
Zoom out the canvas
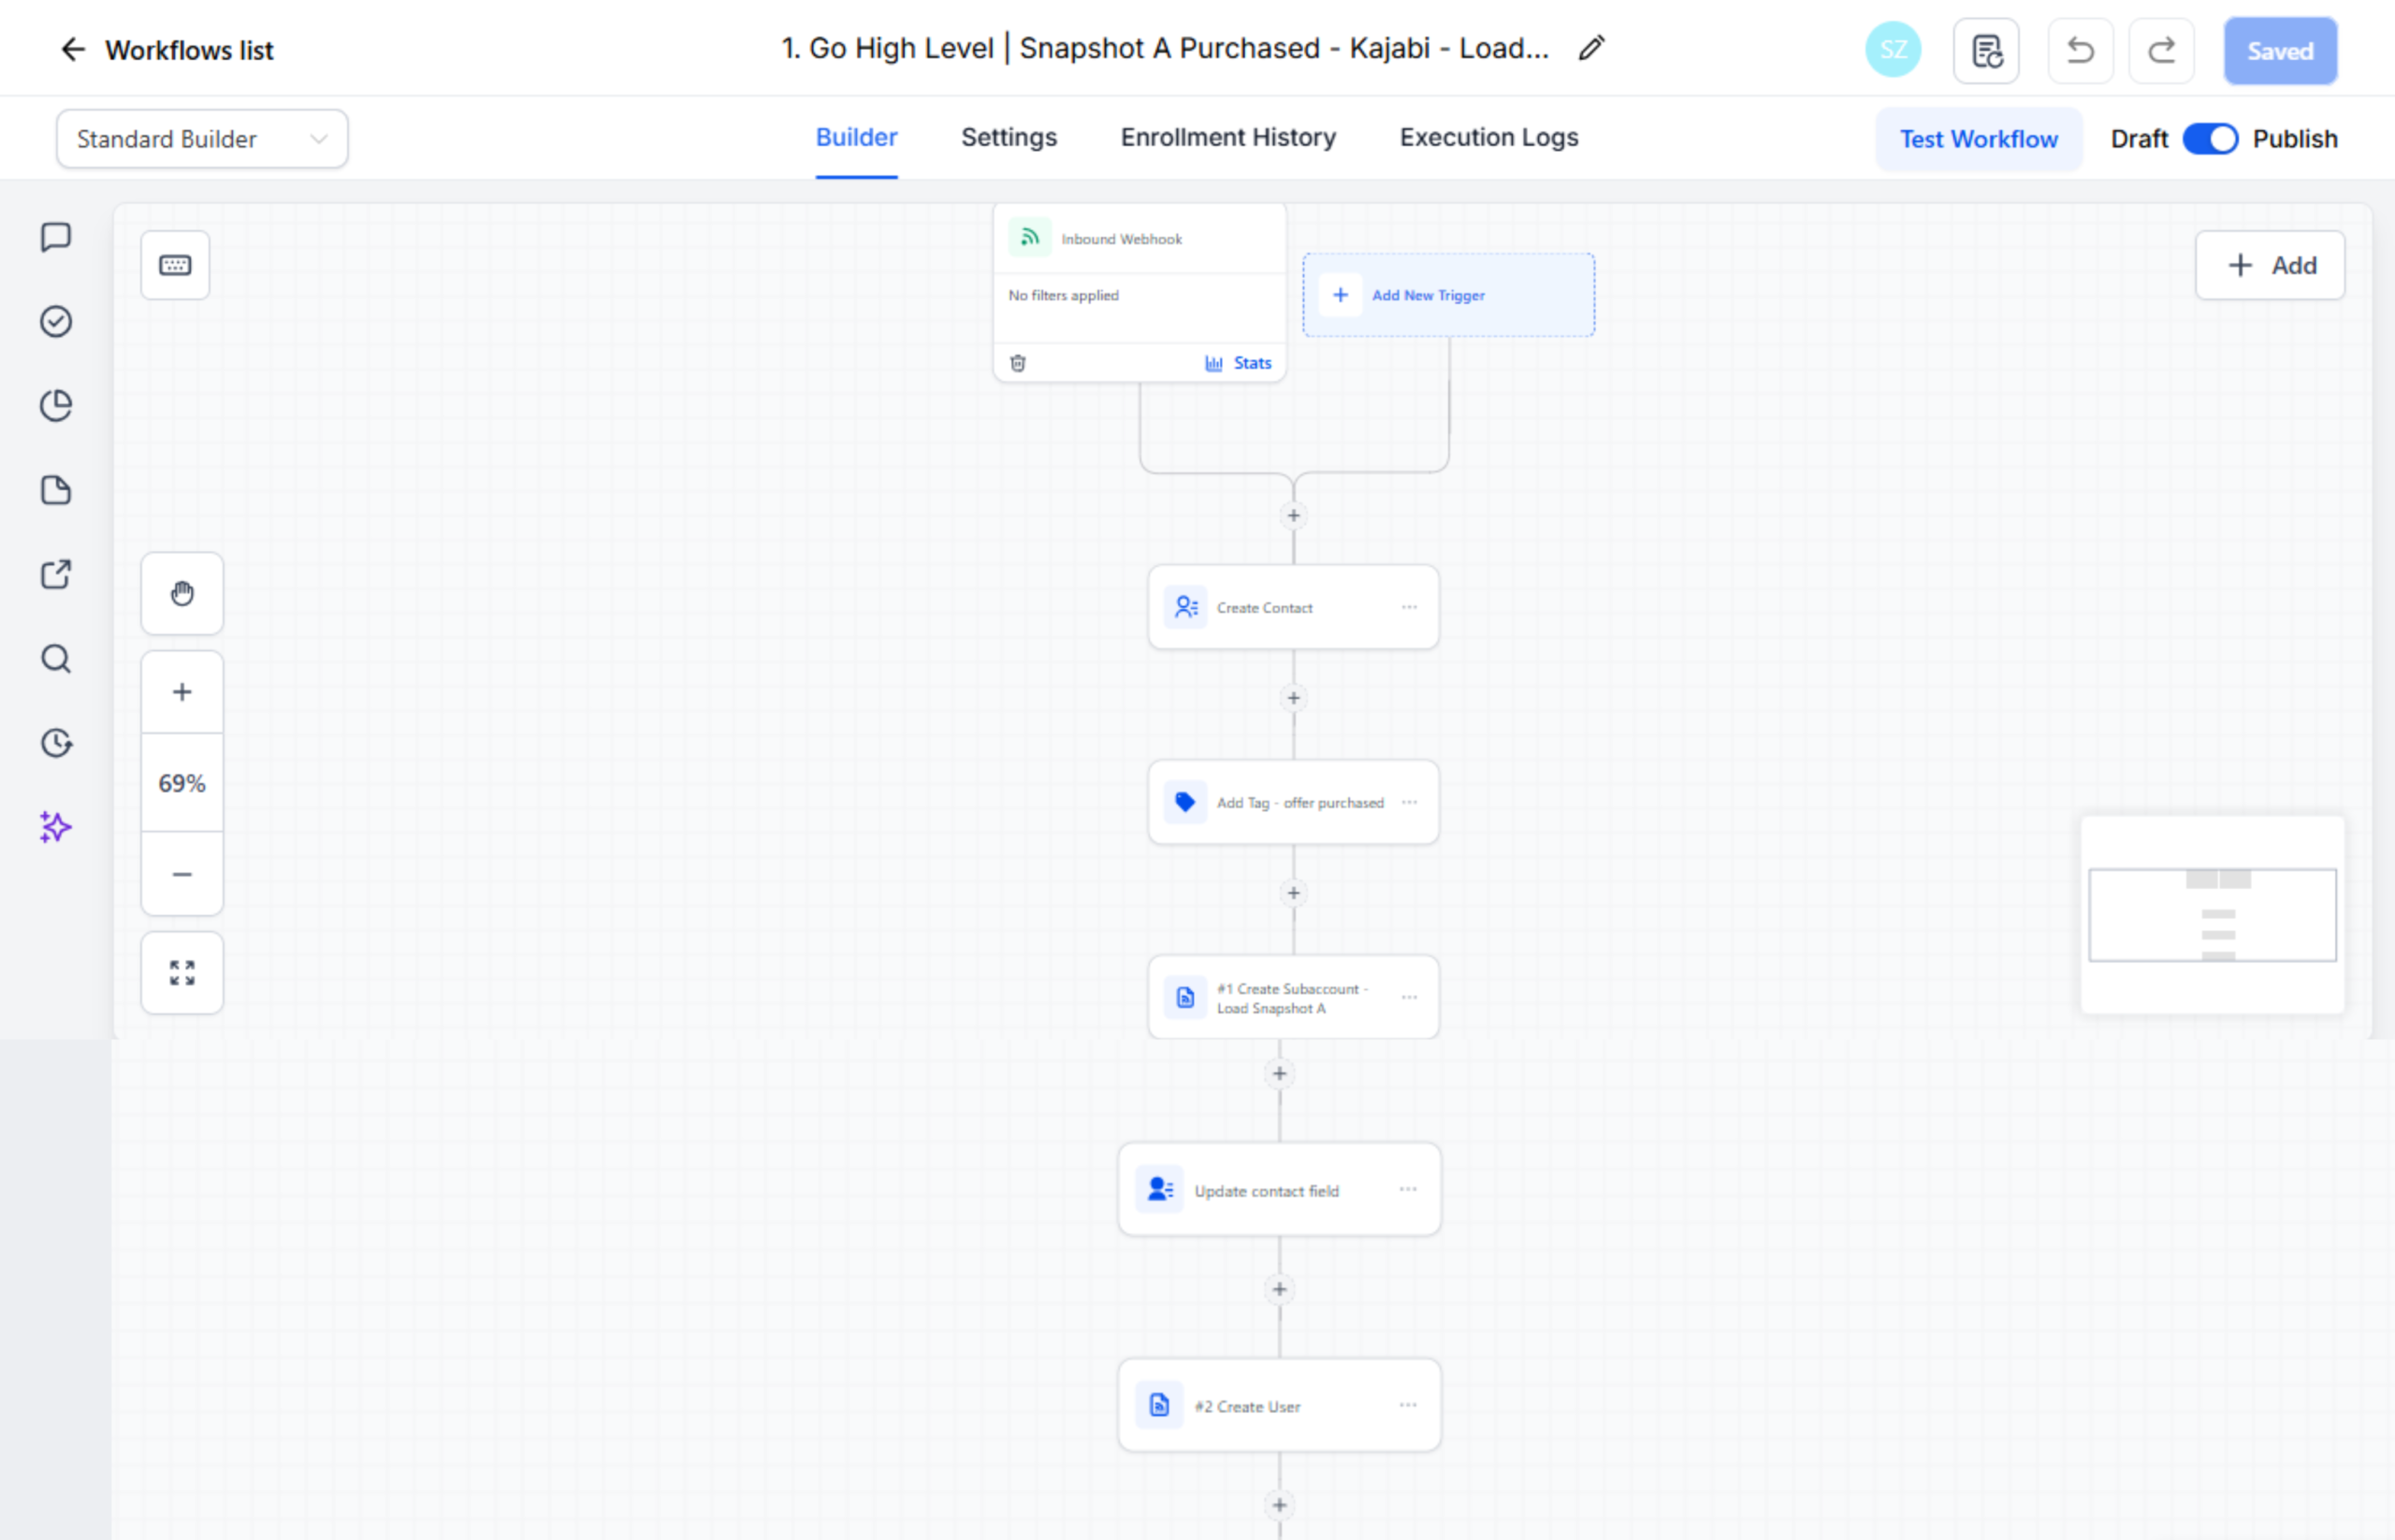click(x=182, y=874)
